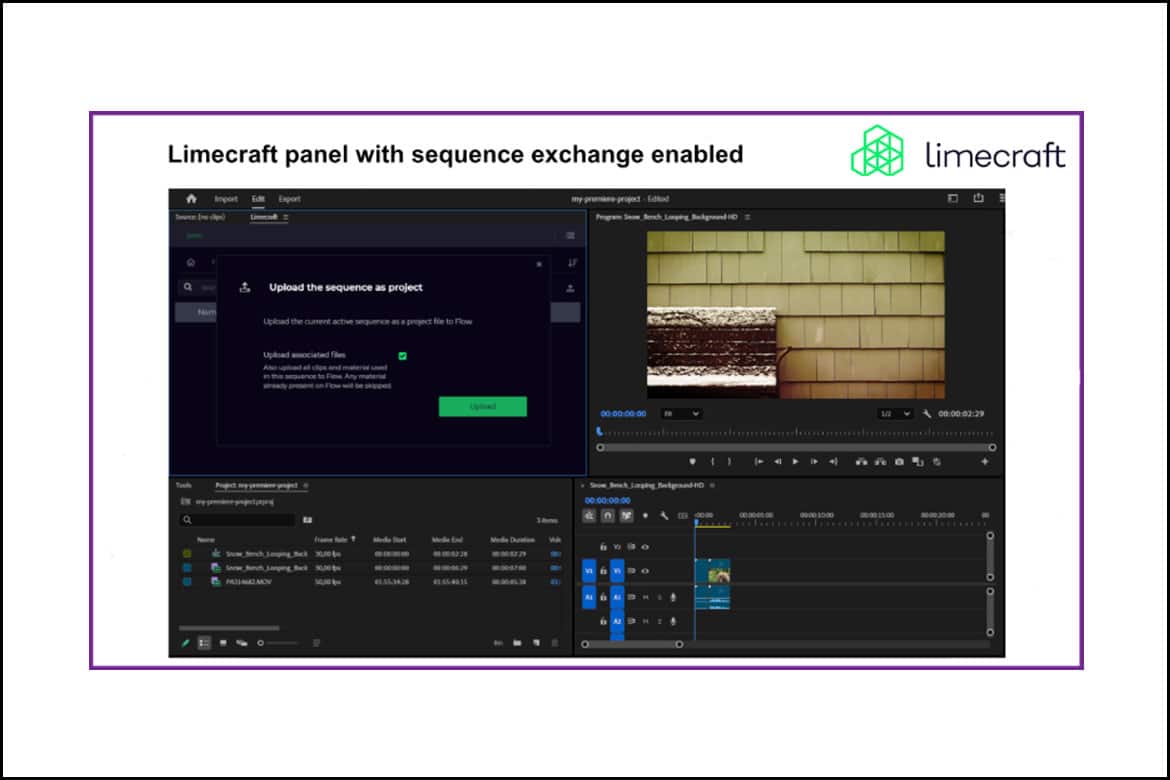Click the sort order icon in Limecraft panel
The width and height of the screenshot is (1170, 780).
click(x=572, y=263)
